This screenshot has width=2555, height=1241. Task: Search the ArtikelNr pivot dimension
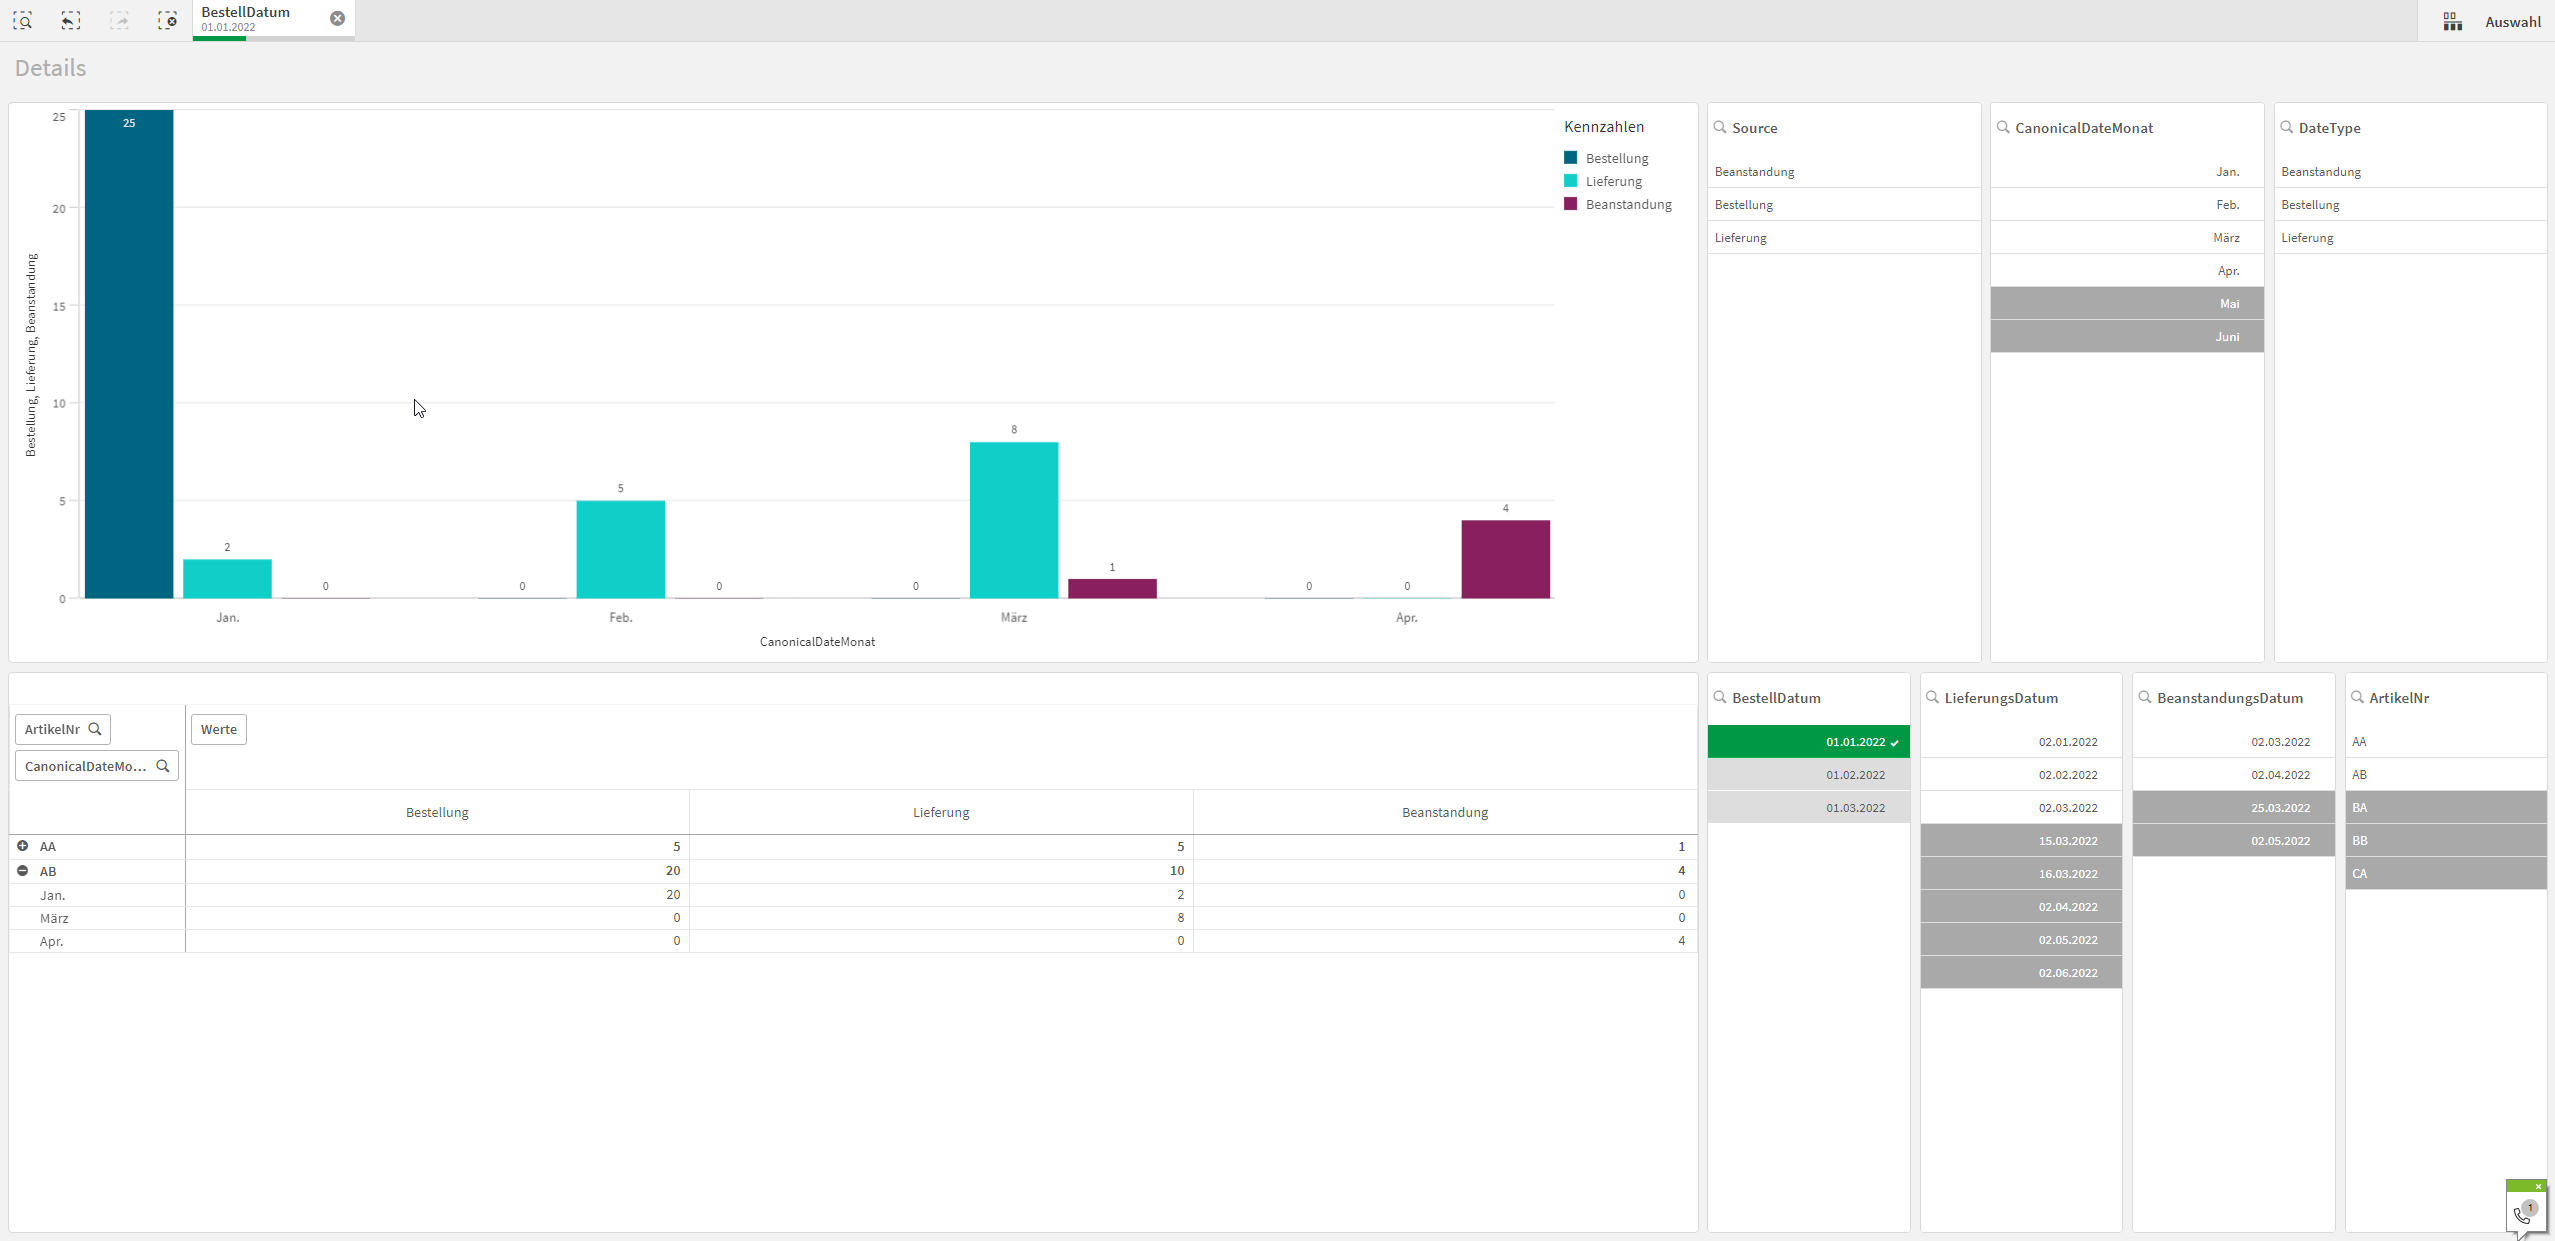click(95, 729)
